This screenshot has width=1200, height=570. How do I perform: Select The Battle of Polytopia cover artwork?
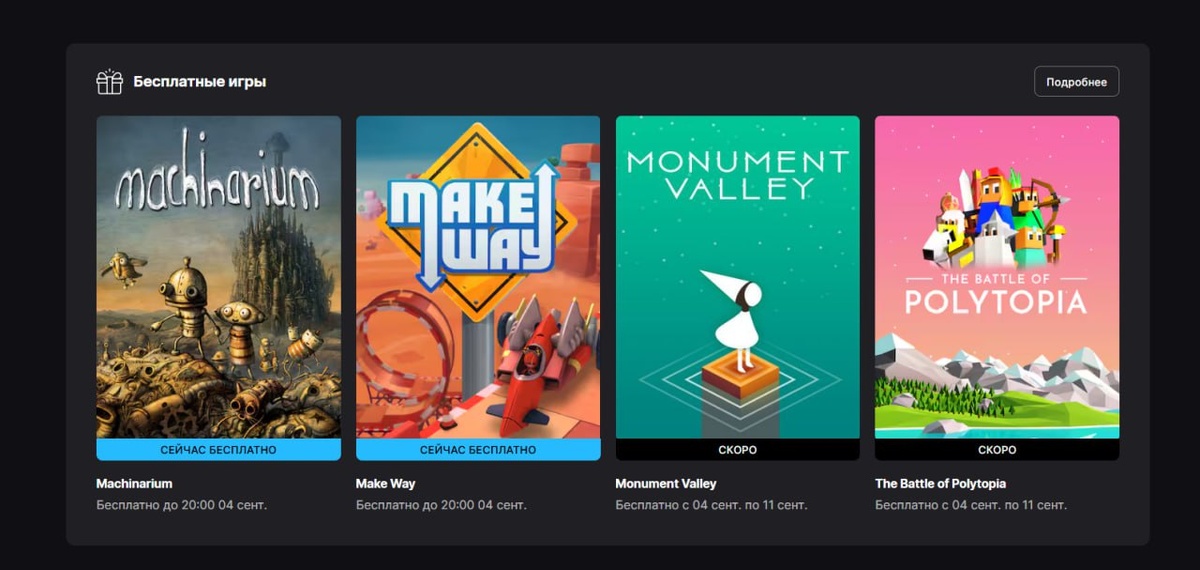coord(997,277)
